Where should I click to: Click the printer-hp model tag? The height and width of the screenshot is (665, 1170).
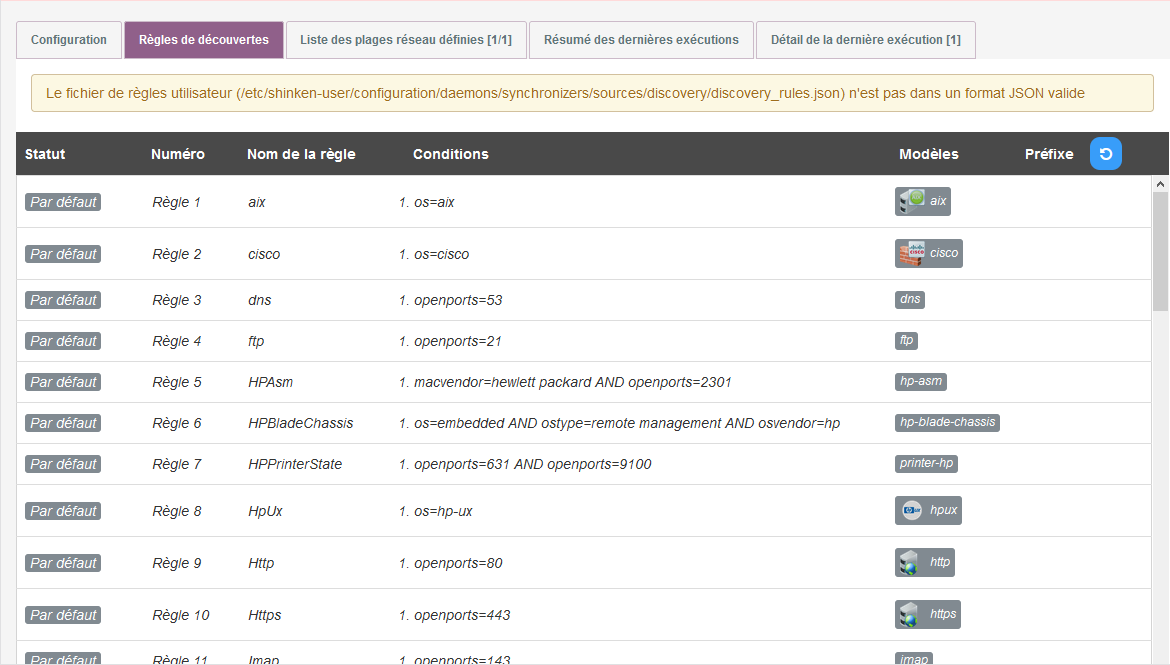coord(927,464)
